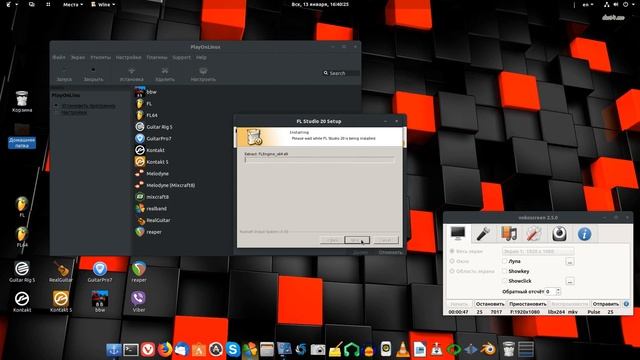The image size is (640, 360).
Task: Open the blue info tab in vokoscreen
Action: 584,234
